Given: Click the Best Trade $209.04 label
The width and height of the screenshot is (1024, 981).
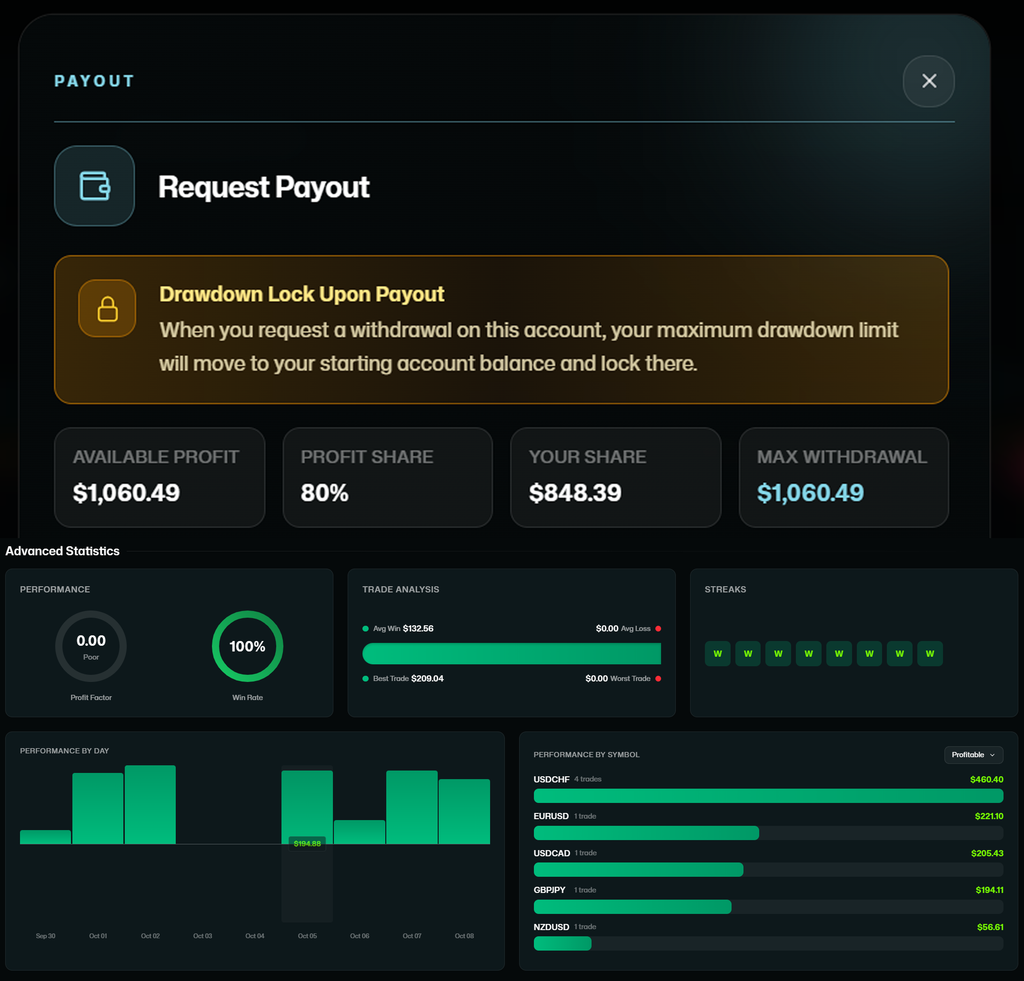Looking at the screenshot, I should (x=403, y=679).
